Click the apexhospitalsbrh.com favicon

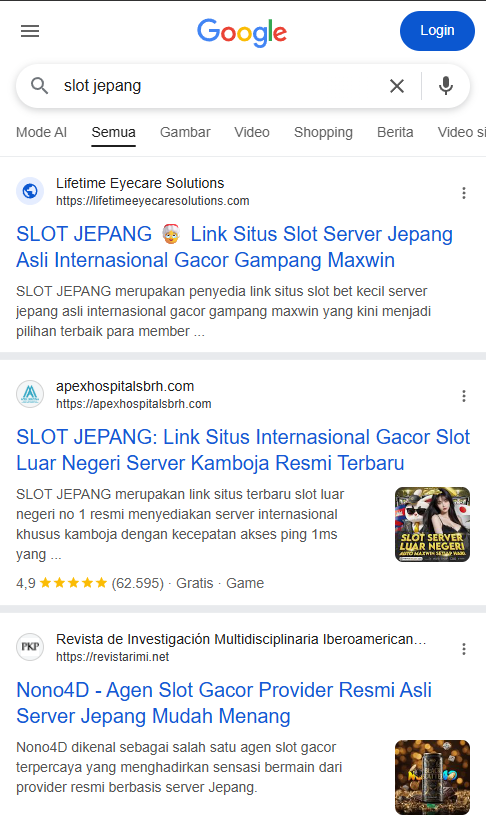[x=30, y=394]
